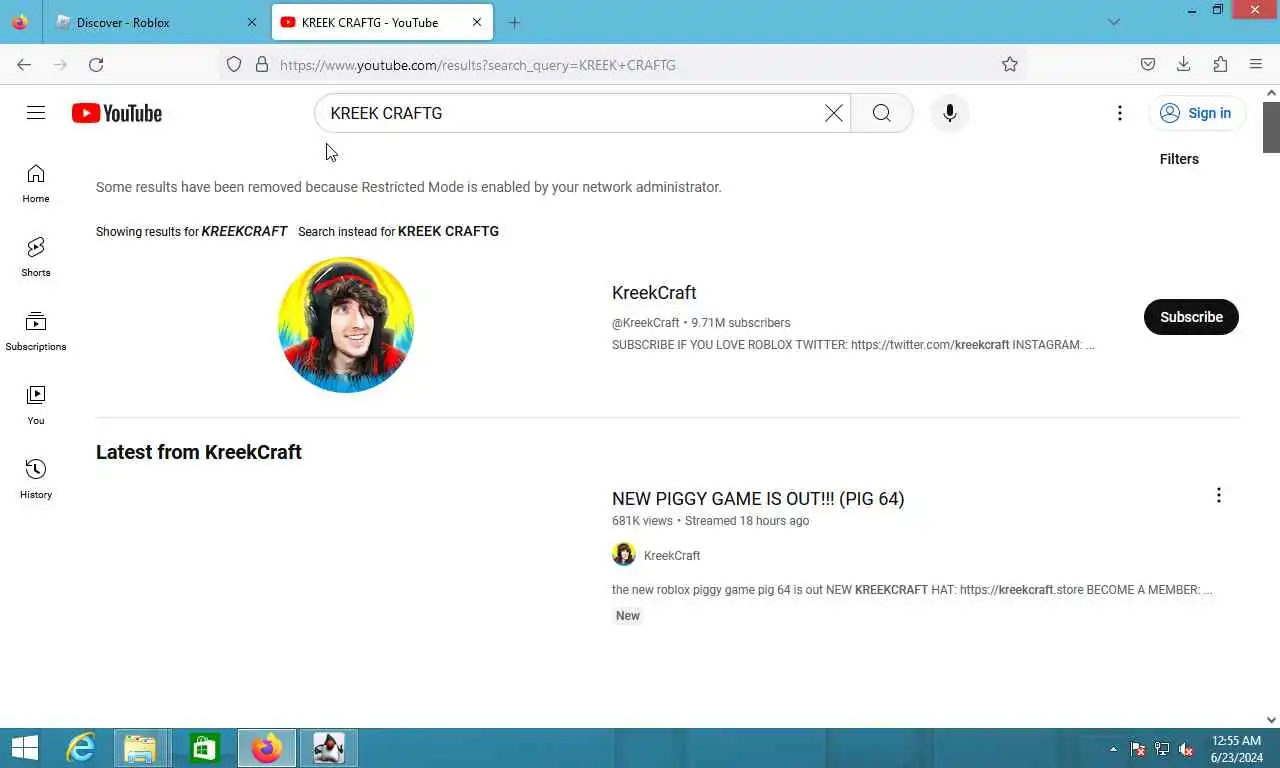The width and height of the screenshot is (1280, 768).
Task: Click the Firefox taskbar icon
Action: (x=266, y=748)
